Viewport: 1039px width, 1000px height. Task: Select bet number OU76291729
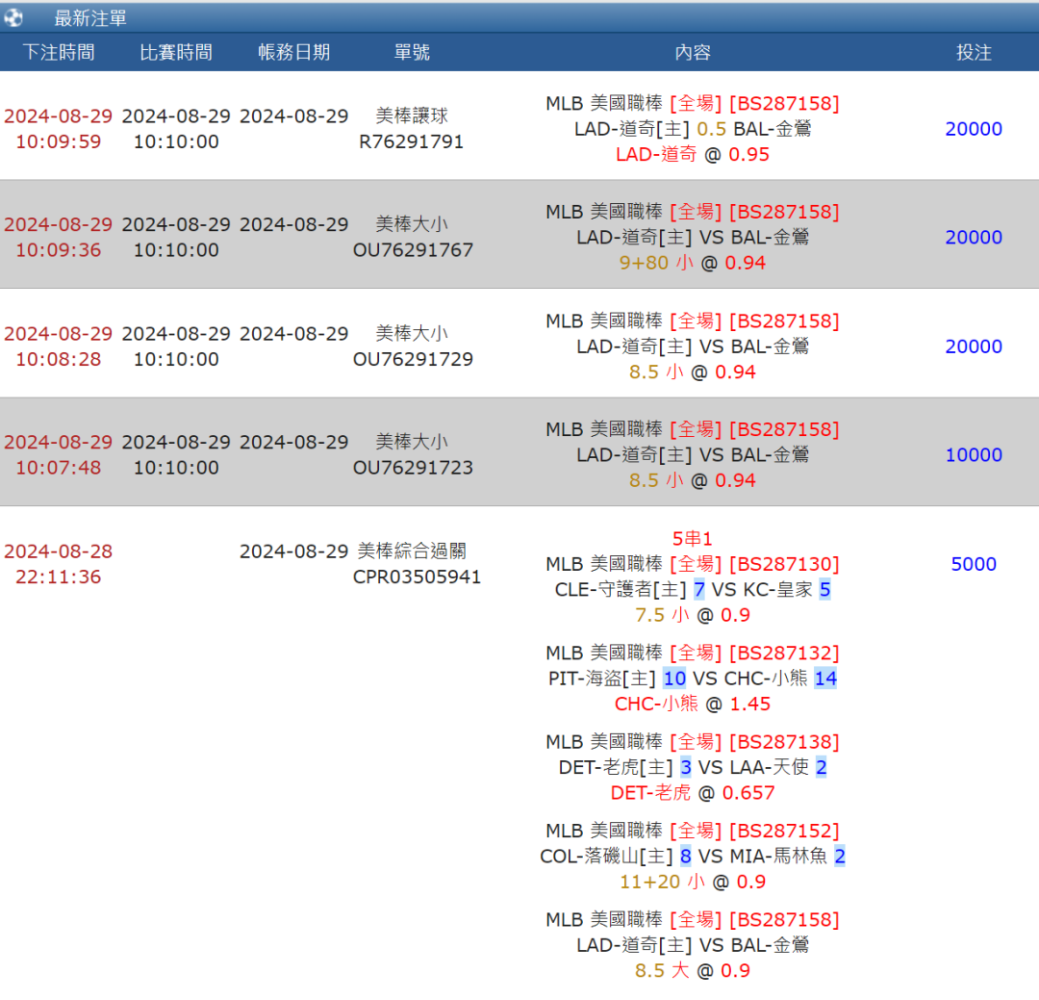[x=413, y=359]
